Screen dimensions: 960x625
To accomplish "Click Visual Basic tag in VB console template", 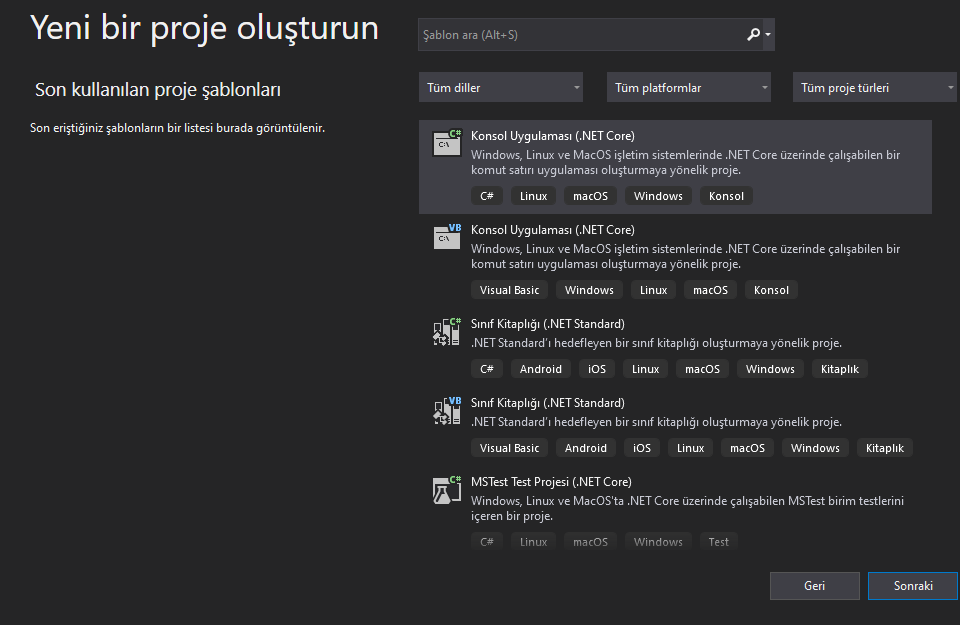I will click(x=509, y=290).
